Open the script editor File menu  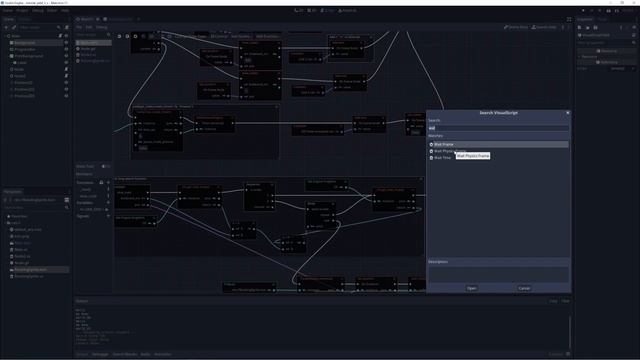click(x=79, y=27)
